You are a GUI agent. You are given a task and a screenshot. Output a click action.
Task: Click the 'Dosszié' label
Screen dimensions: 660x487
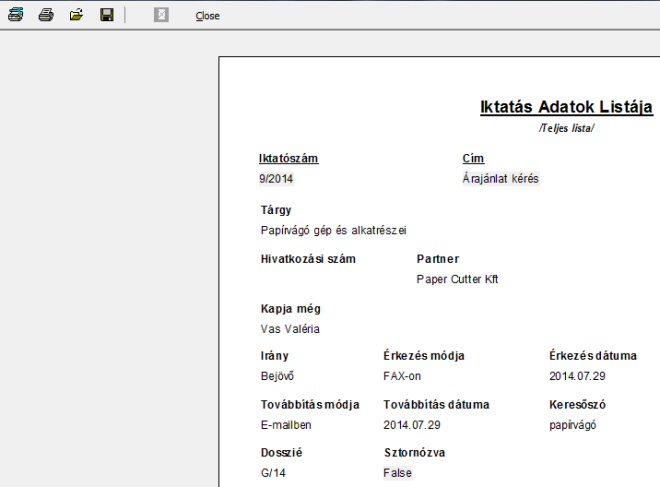(x=281, y=452)
